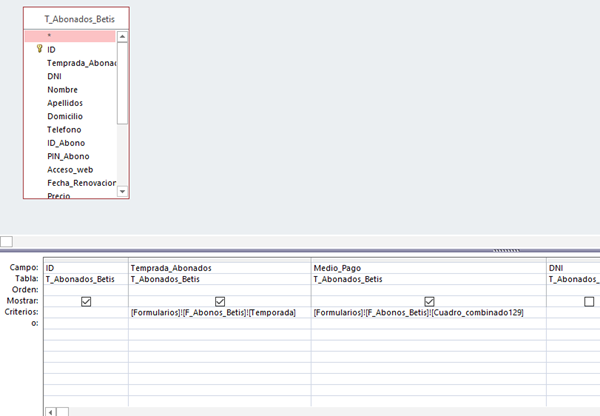Toggle the Mostrar checkbox for ID column
The height and width of the screenshot is (416, 600).
[x=86, y=302]
